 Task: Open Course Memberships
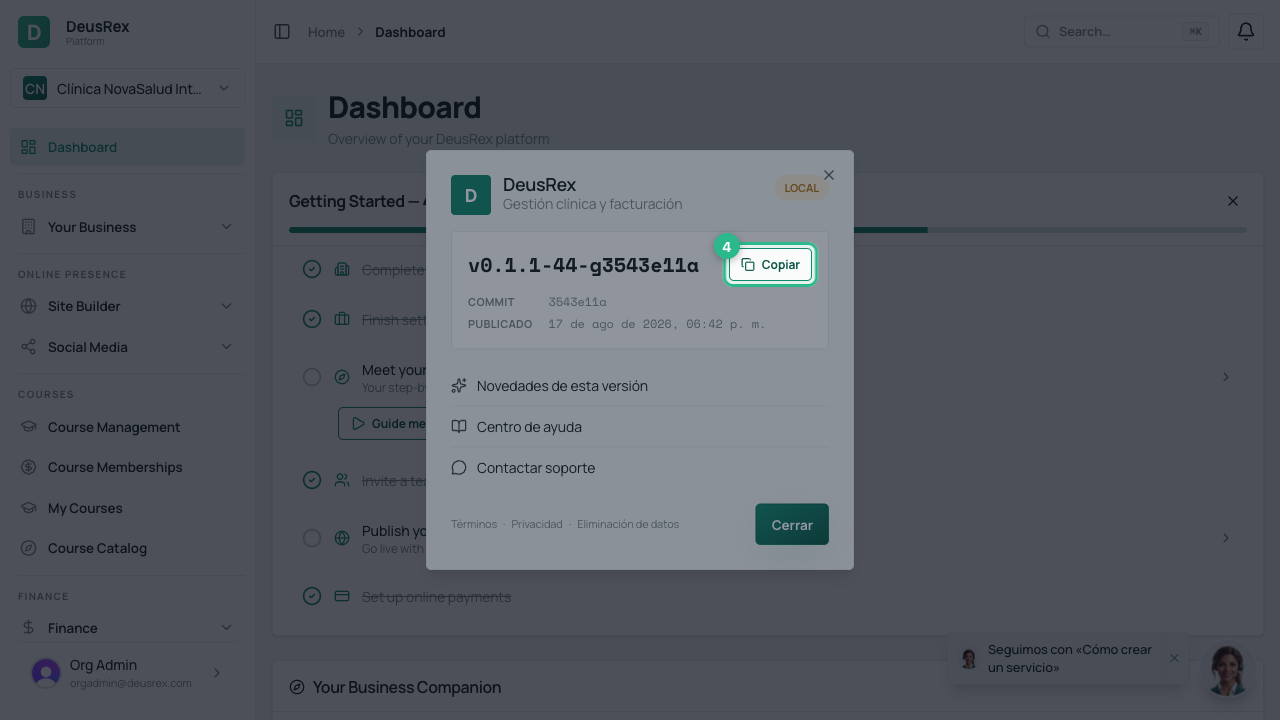[x=127, y=467]
